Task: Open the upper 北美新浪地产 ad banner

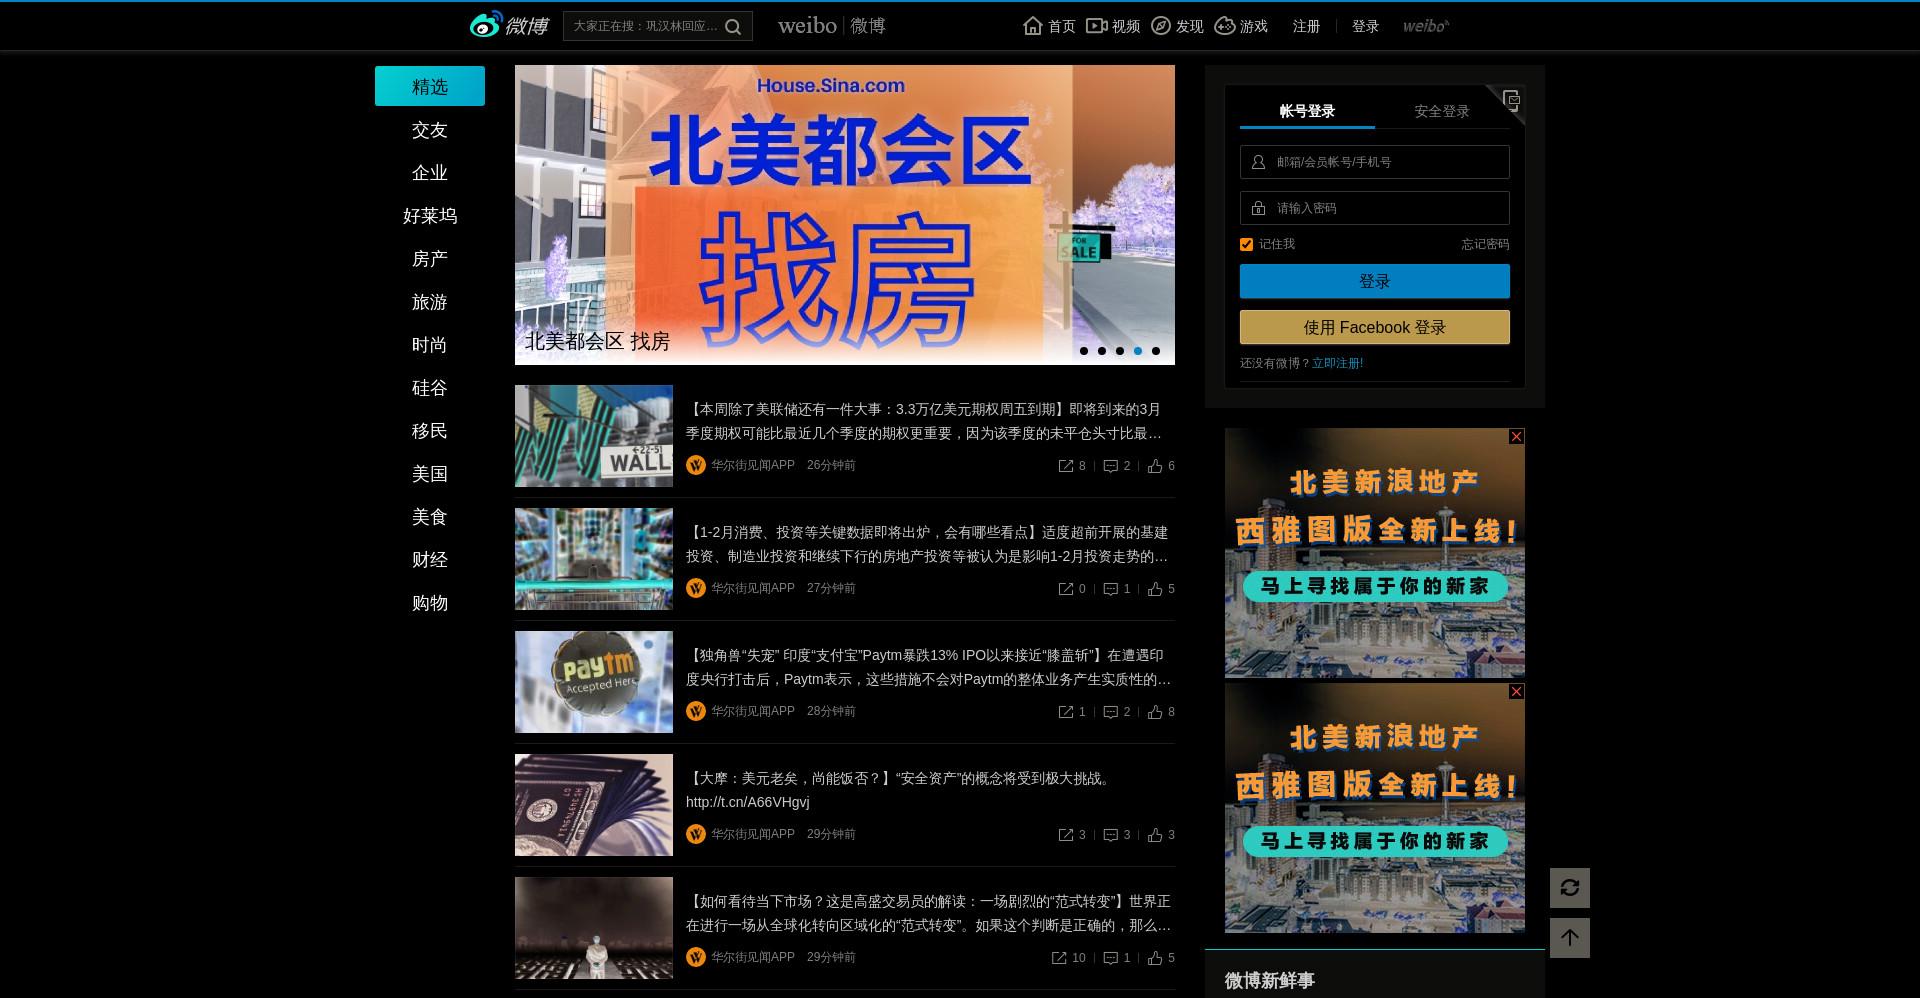Action: tap(1375, 553)
